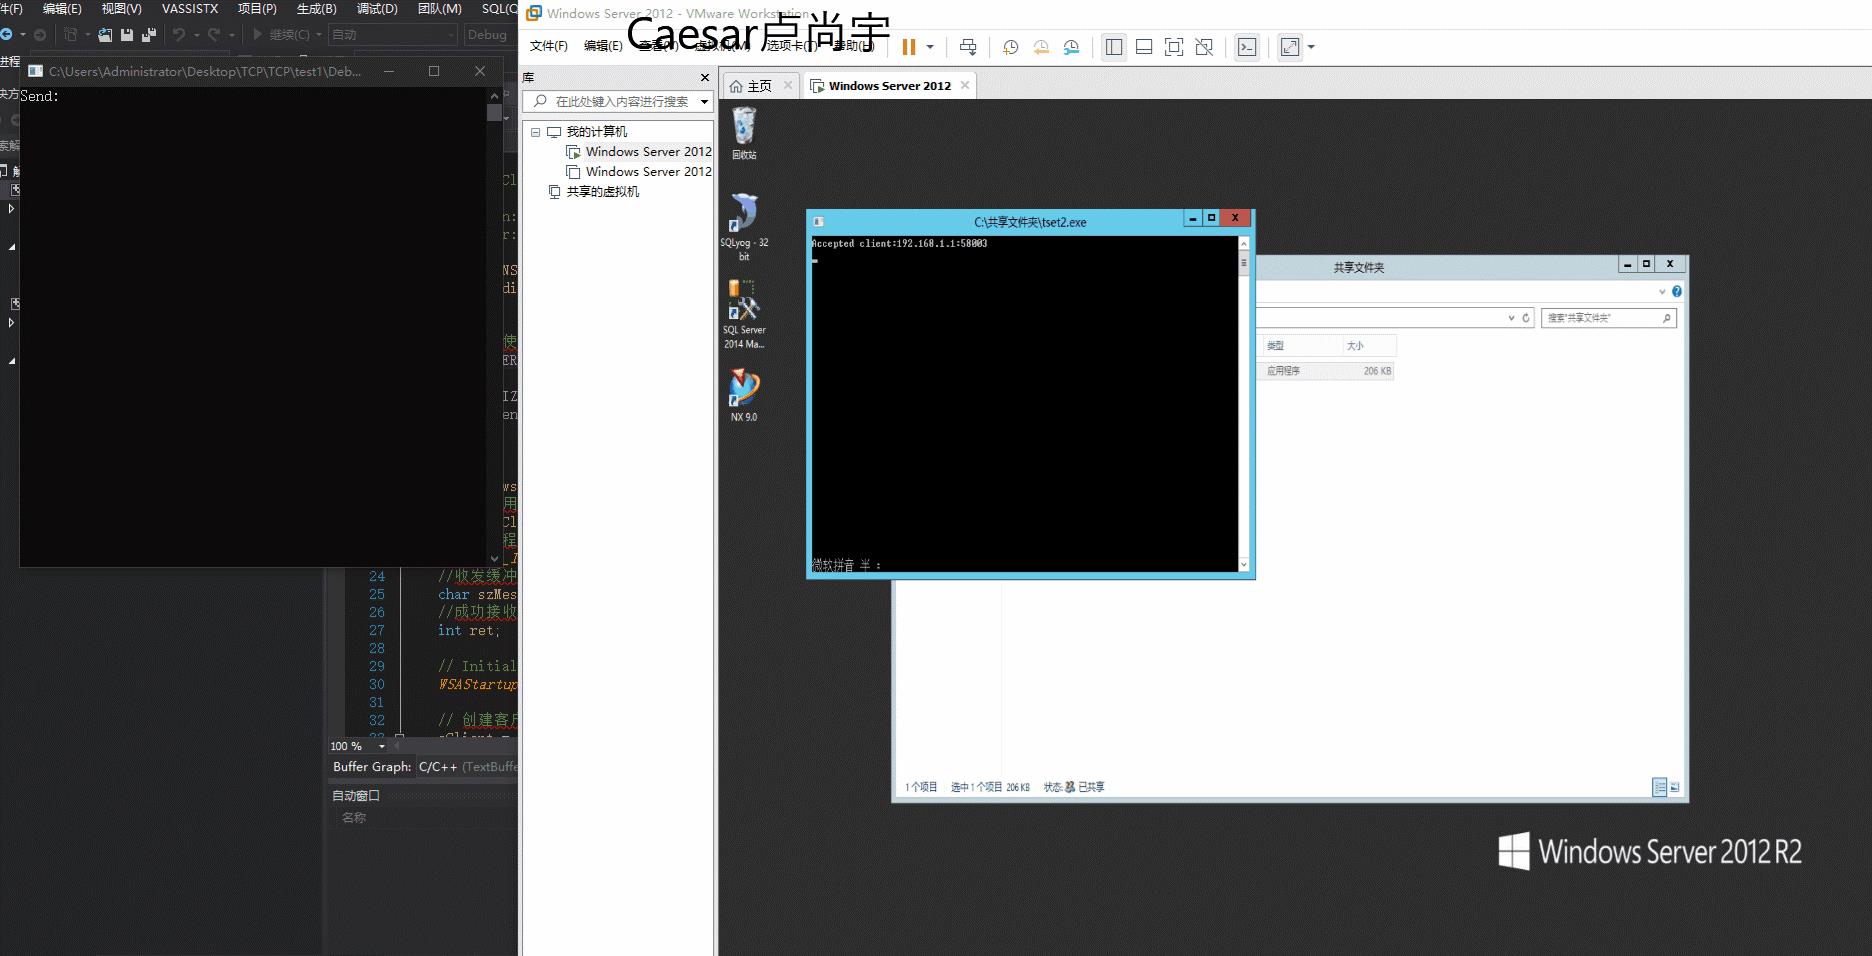1872x956 pixels.
Task: Enter VMware full screen mode
Action: click(x=1174, y=47)
